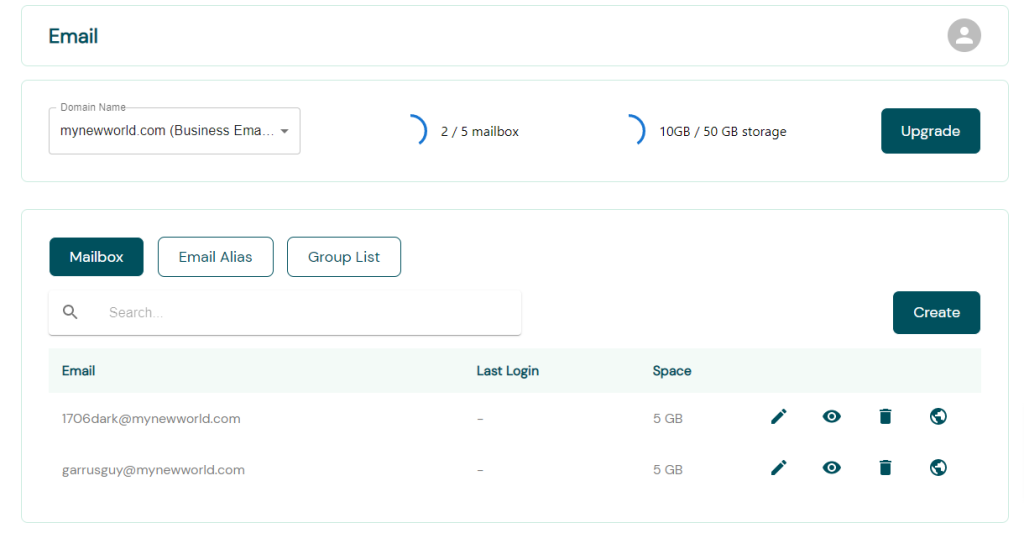Select the Mailbox tab
Viewport: 1024px width, 533px height.
point(96,257)
